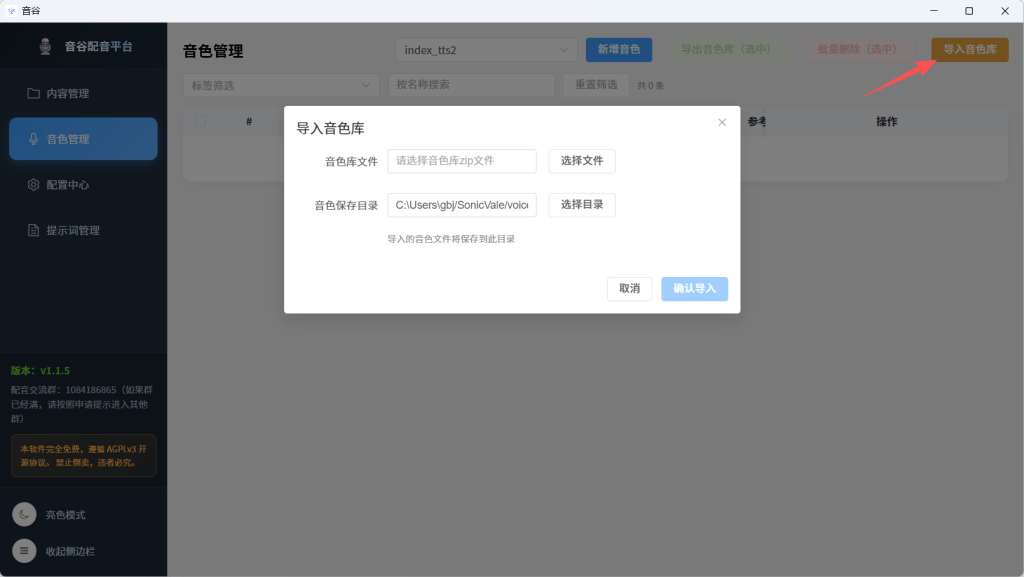Click 取消 to dismiss import dialog
This screenshot has width=1024, height=577.
point(630,288)
